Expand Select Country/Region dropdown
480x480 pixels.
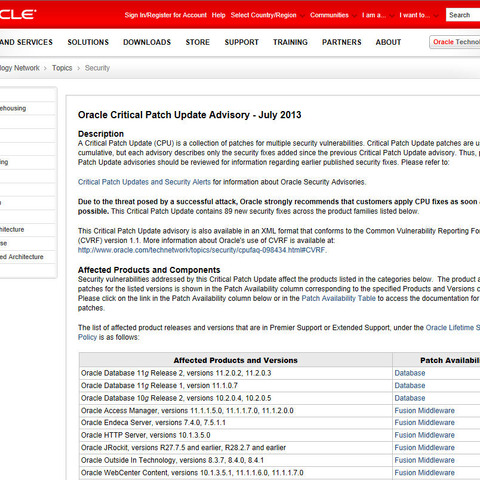pyautogui.click(x=267, y=15)
